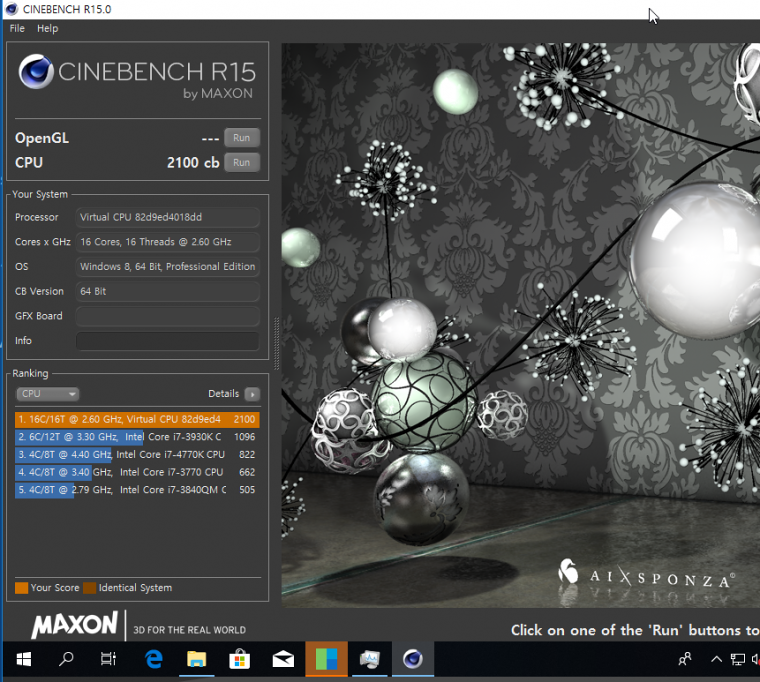Click the rendered scene preview image
The image size is (760, 682).
pyautogui.click(x=521, y=325)
